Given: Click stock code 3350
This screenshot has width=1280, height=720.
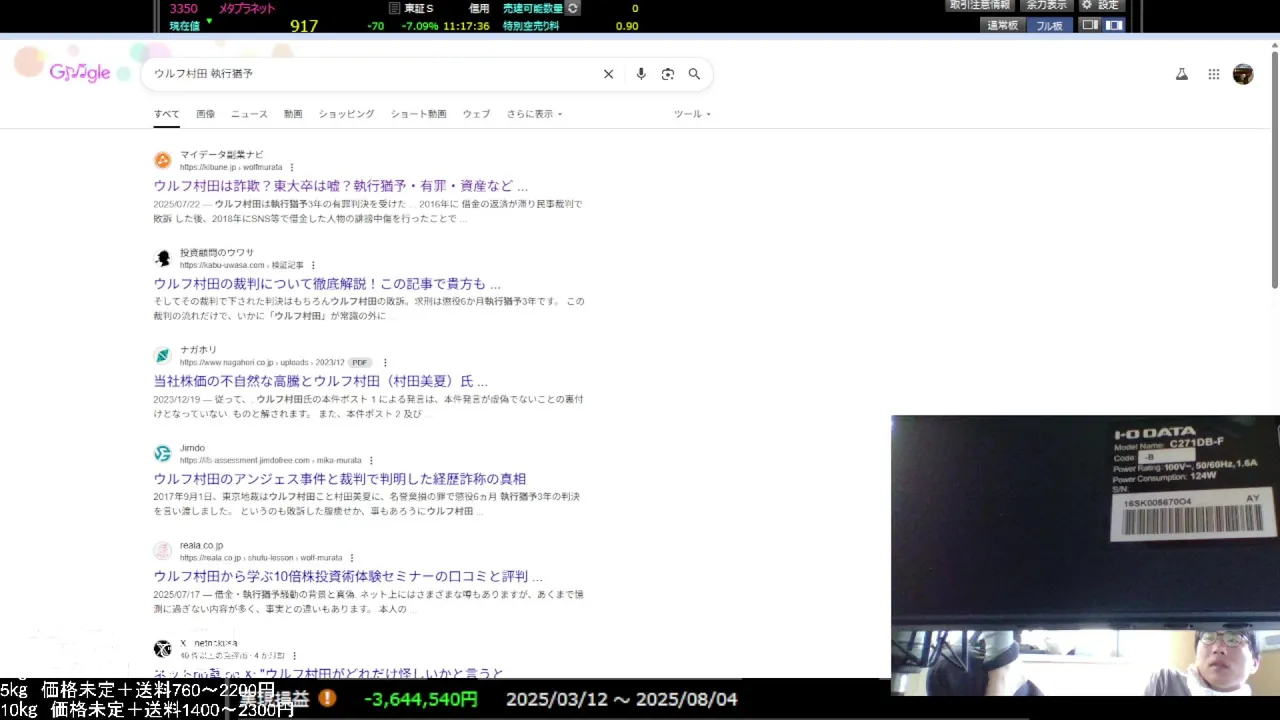Looking at the screenshot, I should pos(183,8).
